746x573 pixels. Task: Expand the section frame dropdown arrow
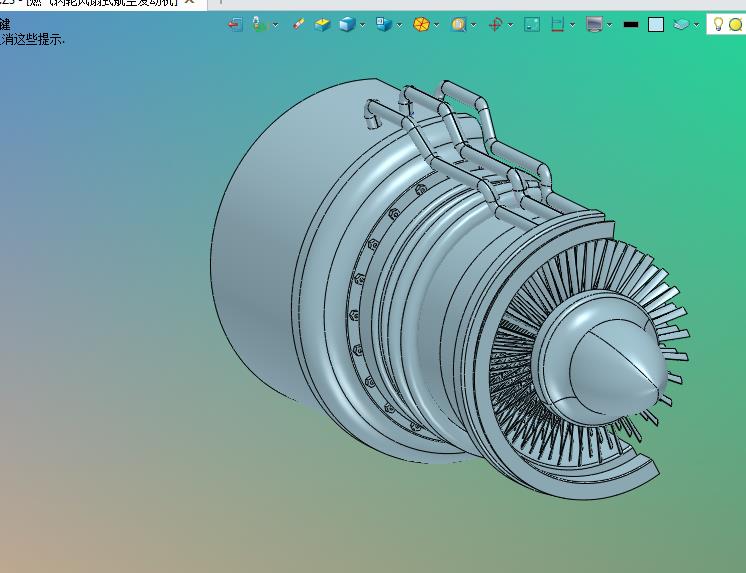(572, 25)
